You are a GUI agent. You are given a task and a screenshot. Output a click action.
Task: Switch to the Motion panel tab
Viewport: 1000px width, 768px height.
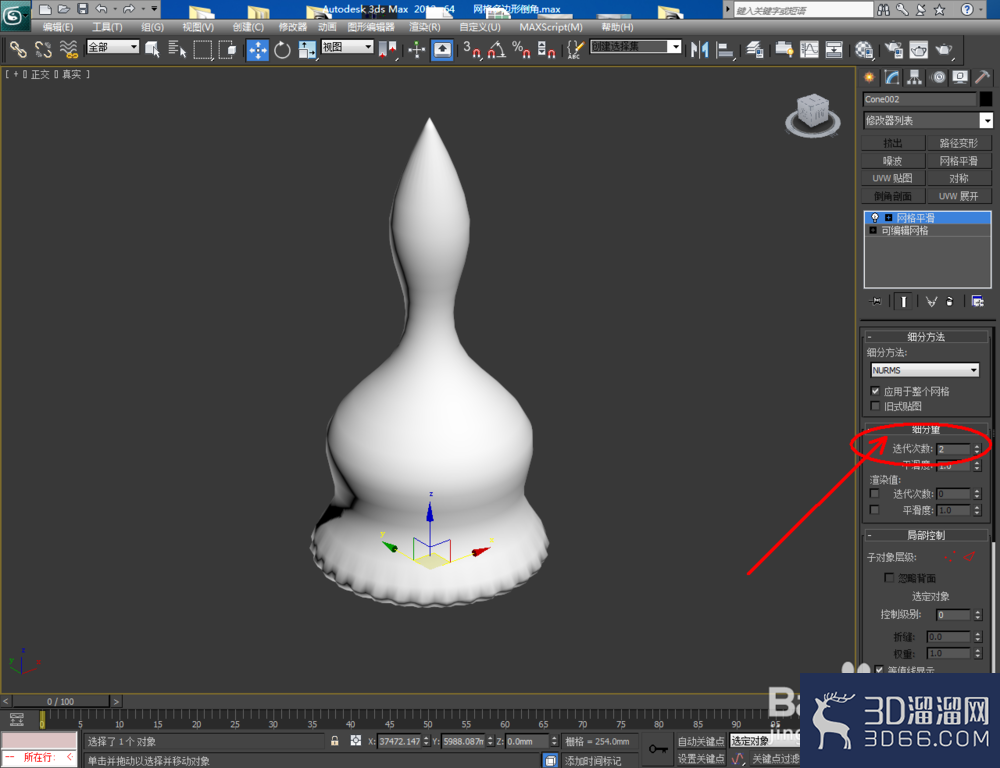tap(938, 78)
